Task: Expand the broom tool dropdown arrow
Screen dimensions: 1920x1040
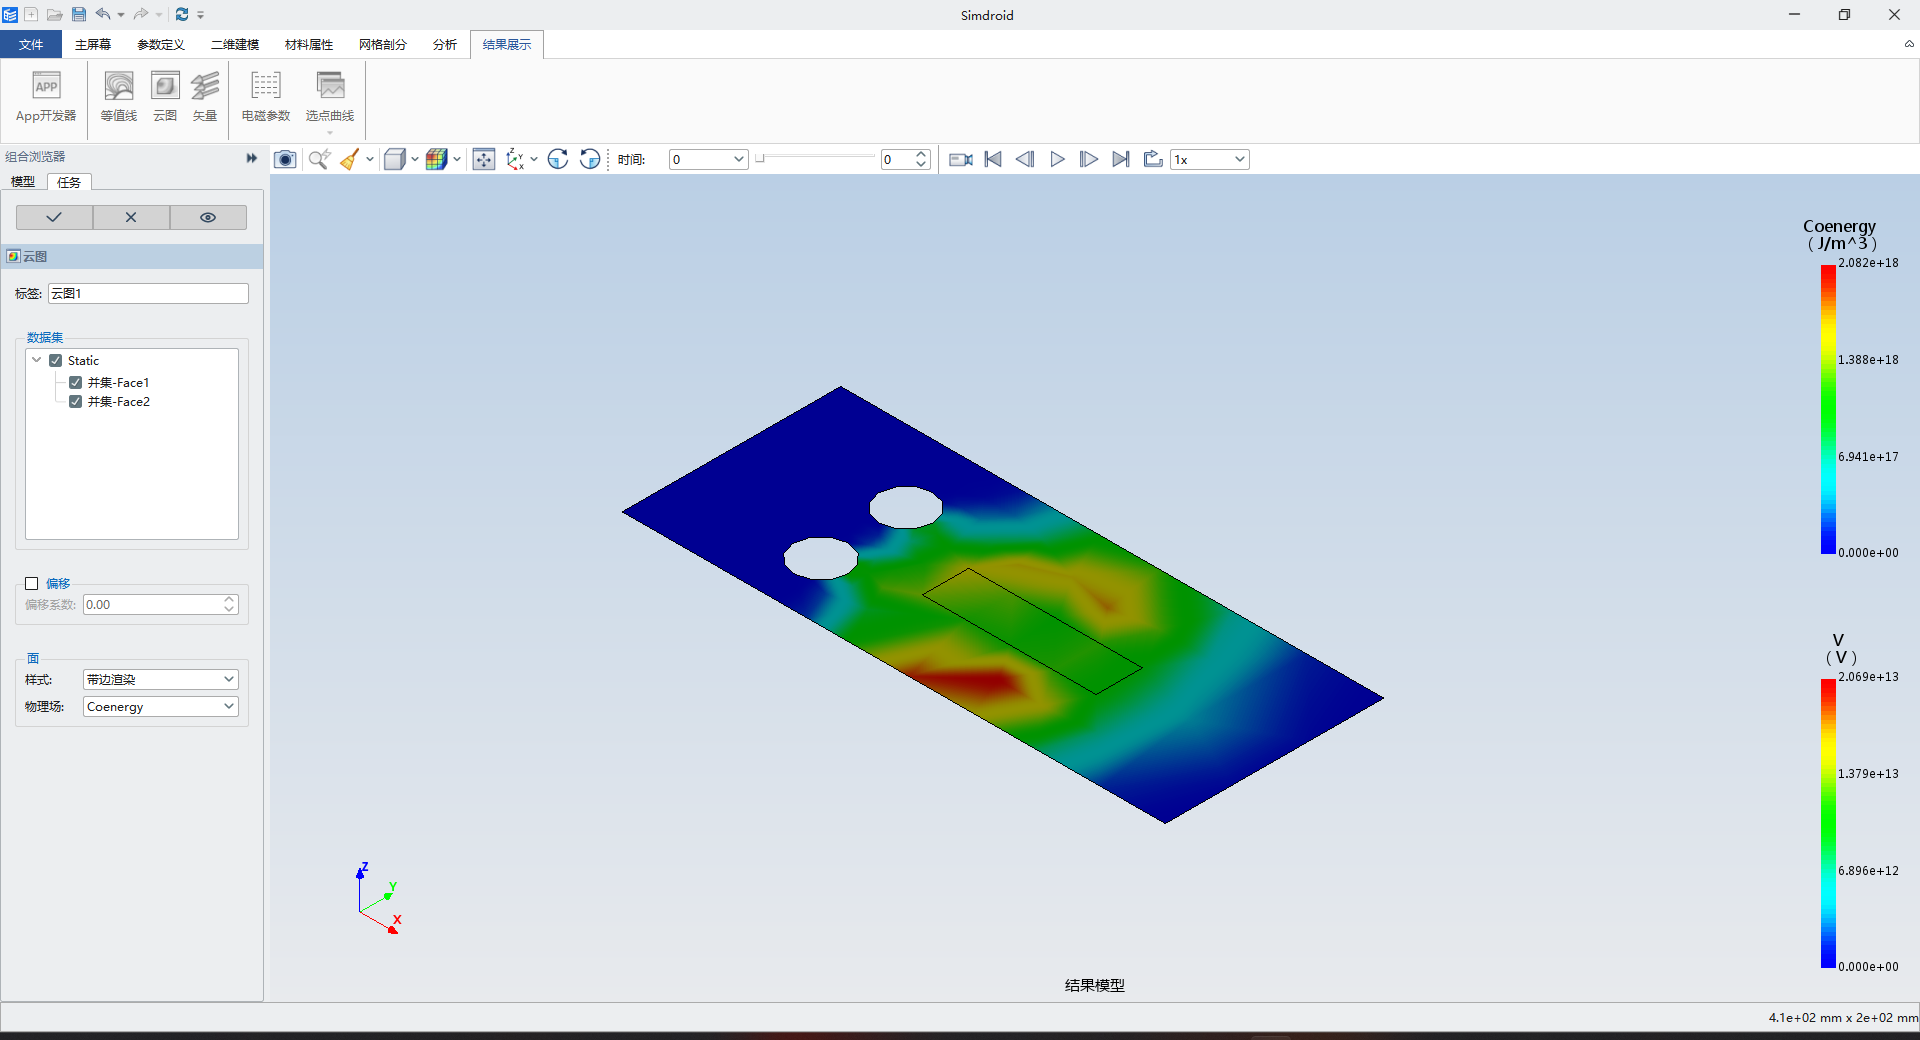Action: (x=370, y=159)
